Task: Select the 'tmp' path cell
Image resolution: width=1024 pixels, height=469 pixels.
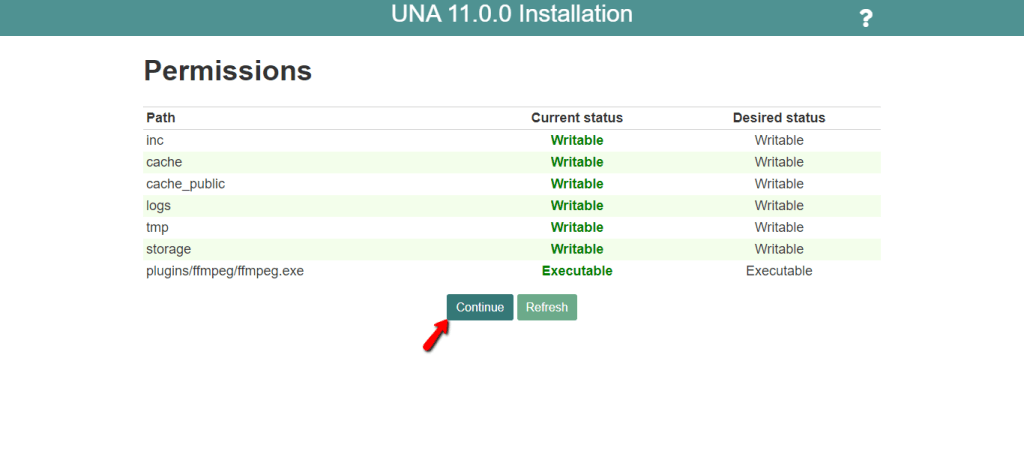Action: pos(157,227)
